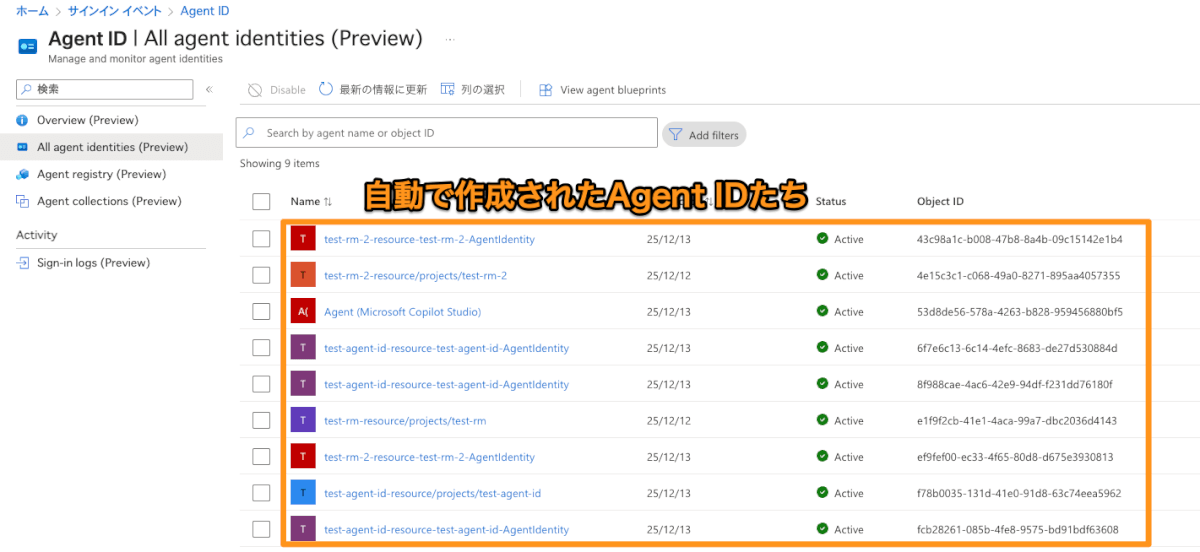This screenshot has width=1200, height=552.
Task: Click the Add filters button
Action: [x=704, y=134]
